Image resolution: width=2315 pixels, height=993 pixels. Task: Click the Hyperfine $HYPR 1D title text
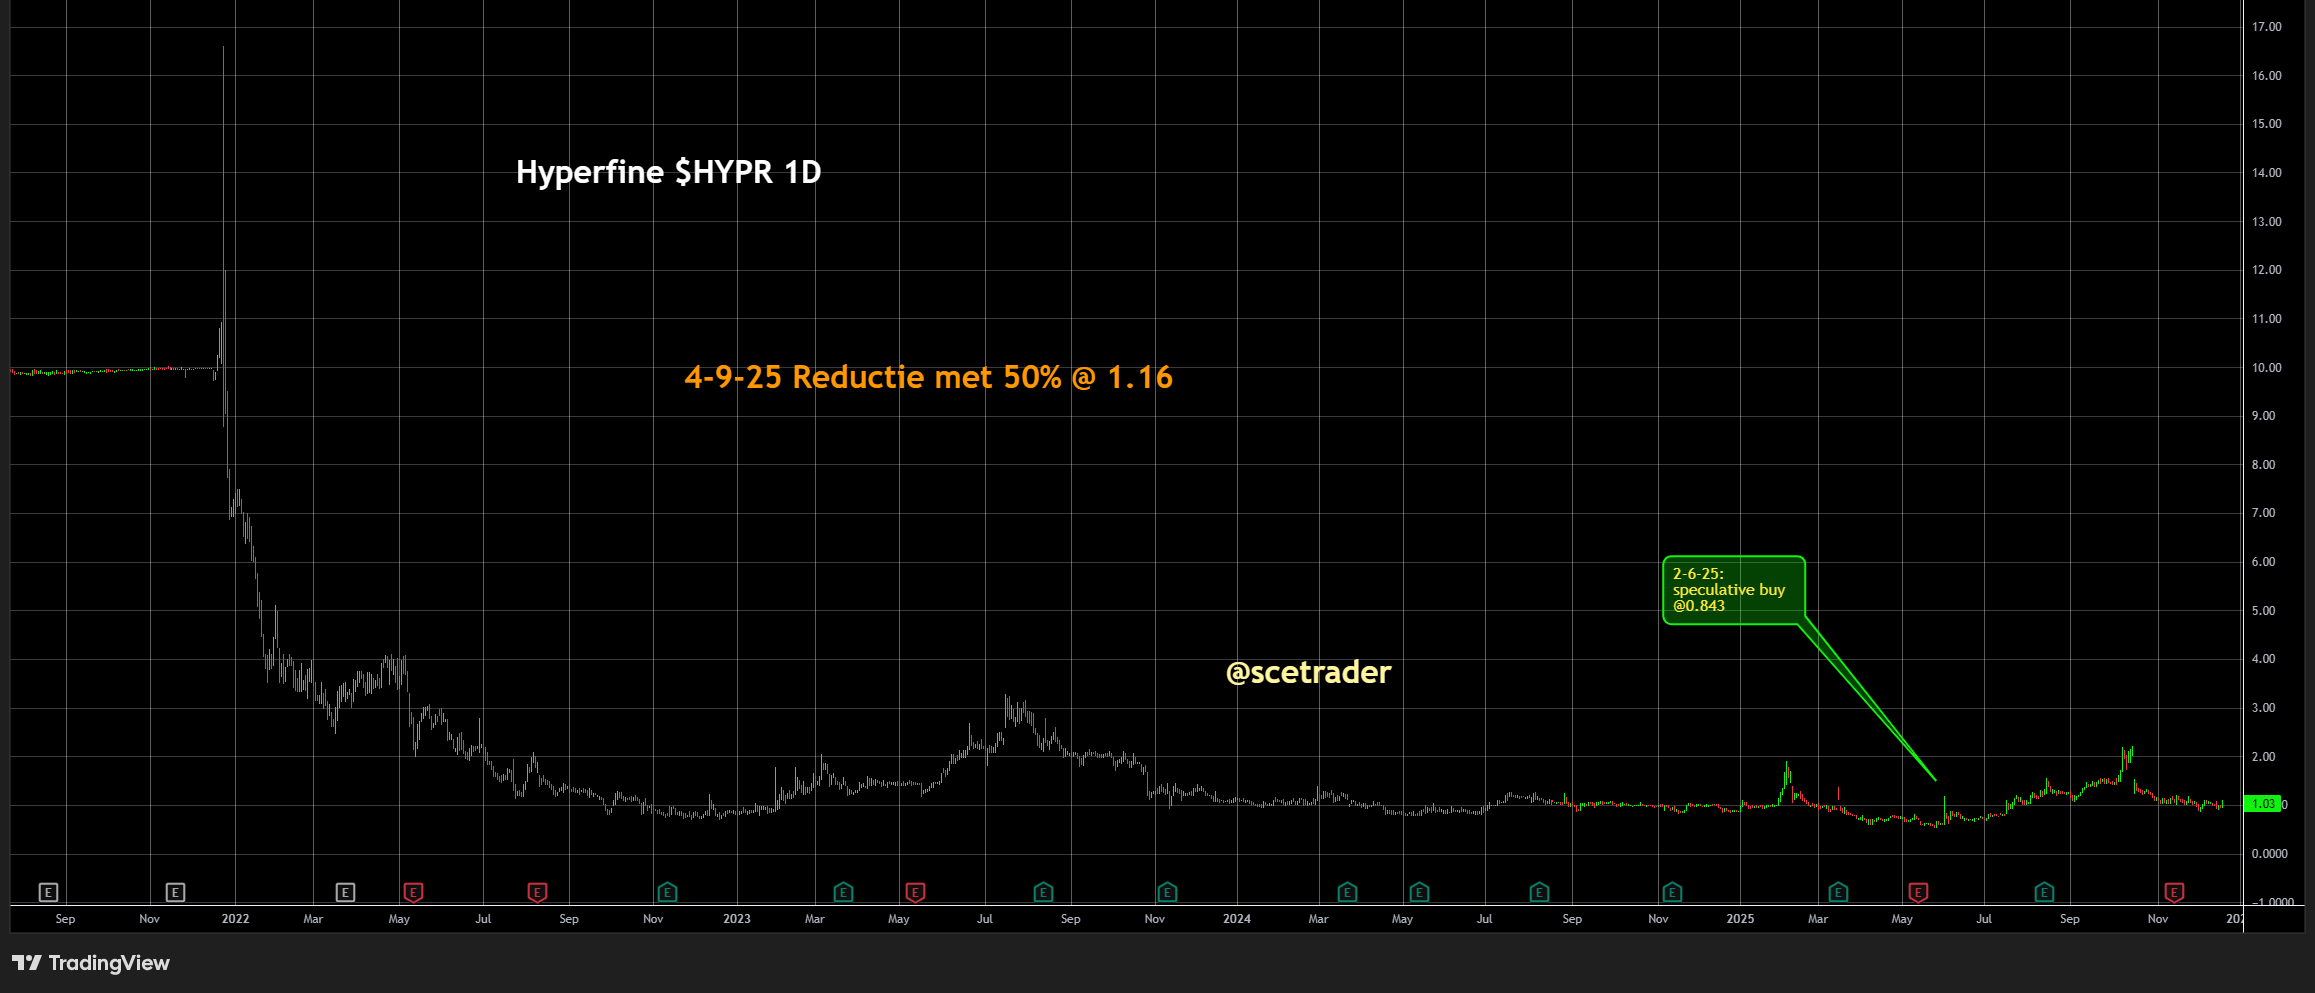(x=668, y=172)
